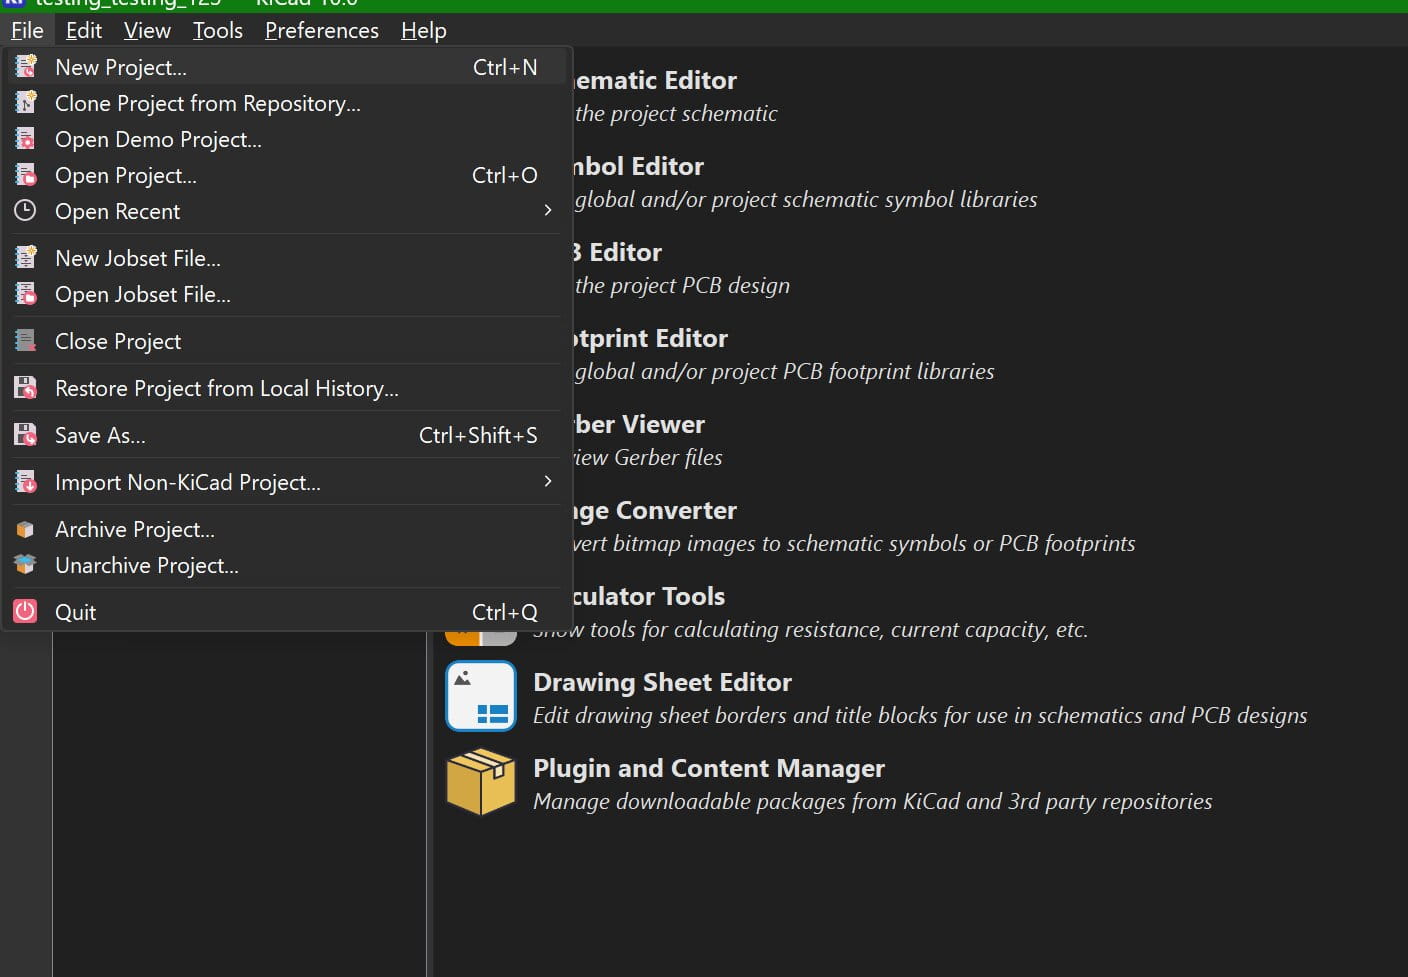Viewport: 1408px width, 977px height.
Task: Select Open Jobset File menu entry
Action: tap(143, 294)
